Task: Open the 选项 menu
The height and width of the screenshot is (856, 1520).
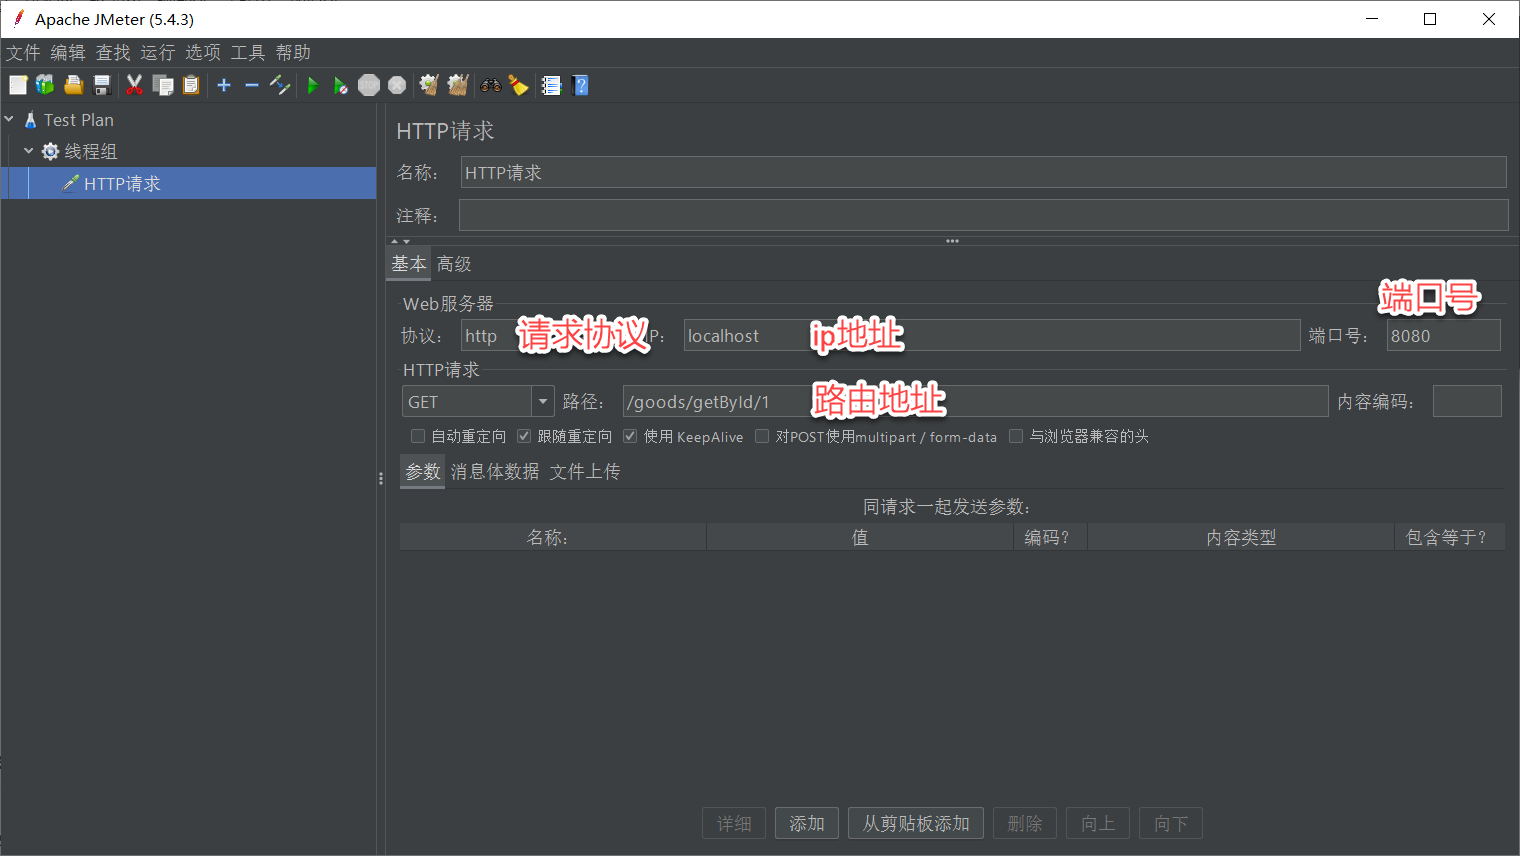Action: (x=203, y=53)
